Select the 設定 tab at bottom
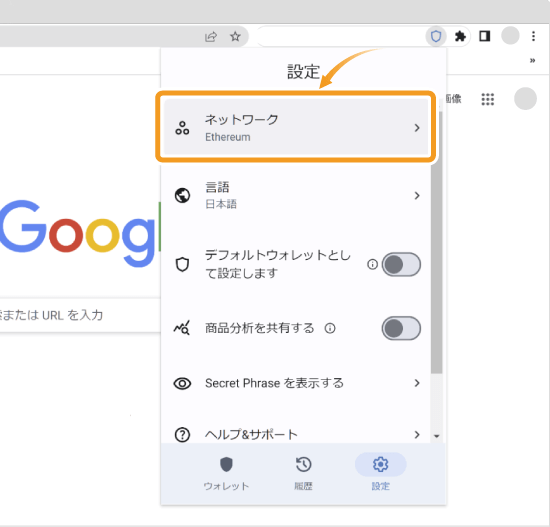This screenshot has width=550, height=527. click(x=381, y=473)
